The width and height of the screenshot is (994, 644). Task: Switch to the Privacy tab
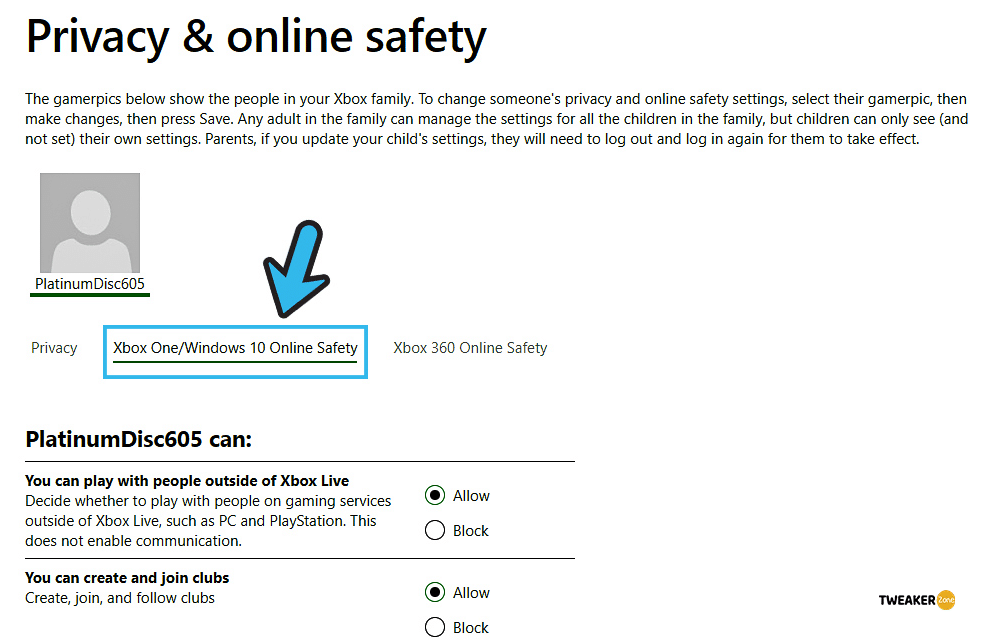54,348
